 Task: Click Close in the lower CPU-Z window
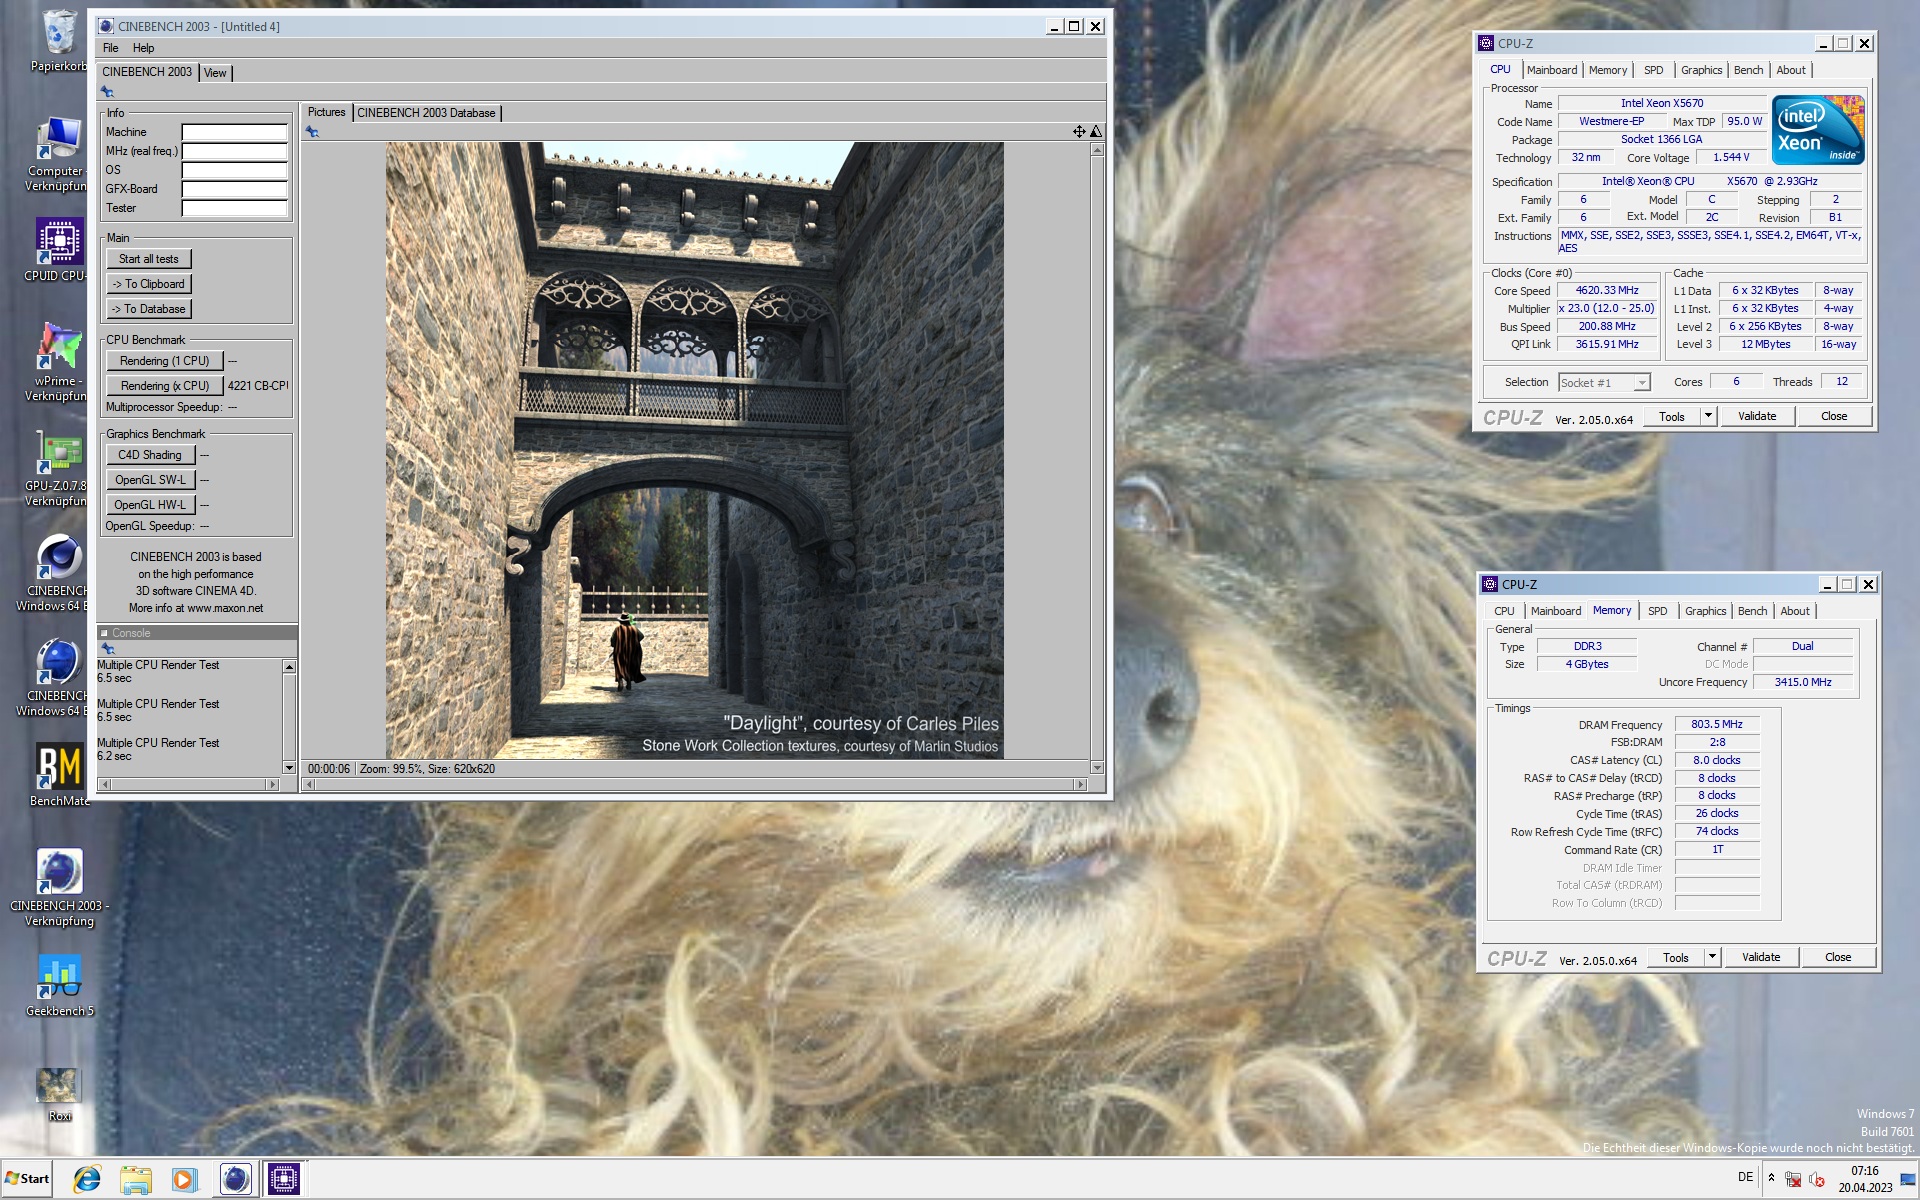point(1838,957)
